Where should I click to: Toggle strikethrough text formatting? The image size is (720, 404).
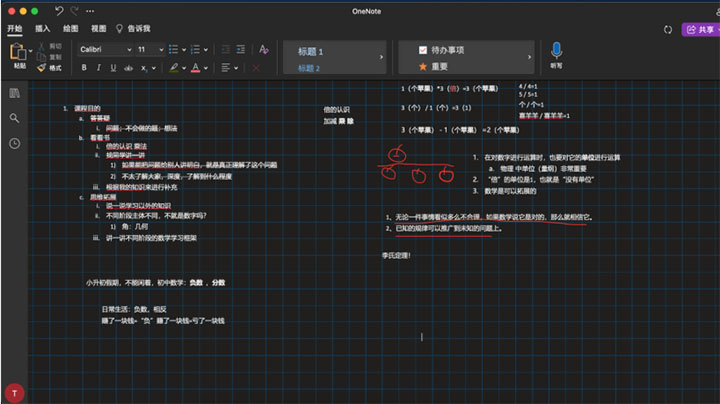click(x=130, y=68)
